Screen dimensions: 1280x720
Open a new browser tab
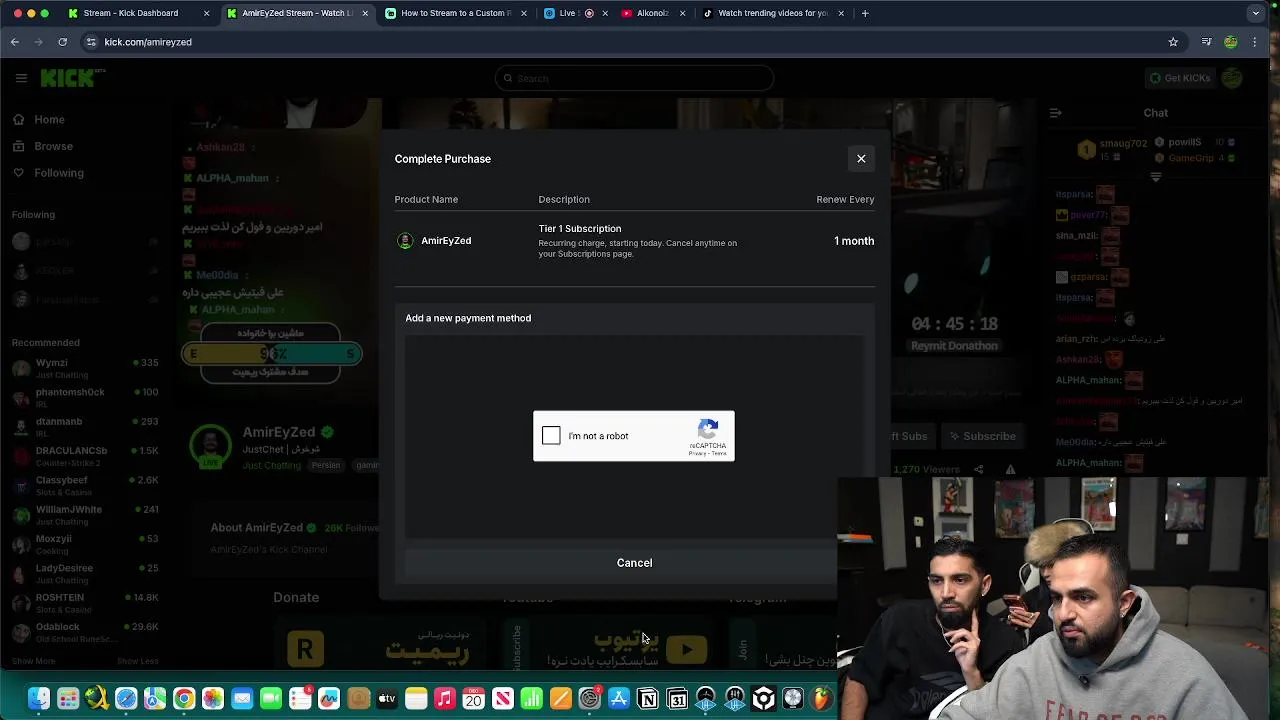point(865,13)
